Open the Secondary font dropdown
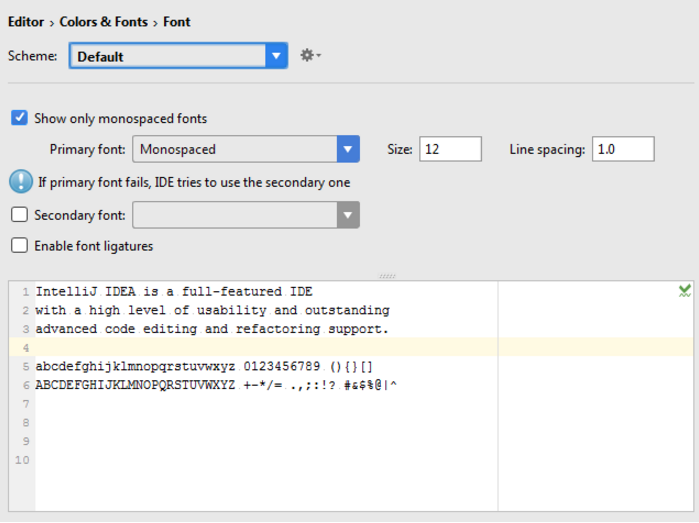 246,214
